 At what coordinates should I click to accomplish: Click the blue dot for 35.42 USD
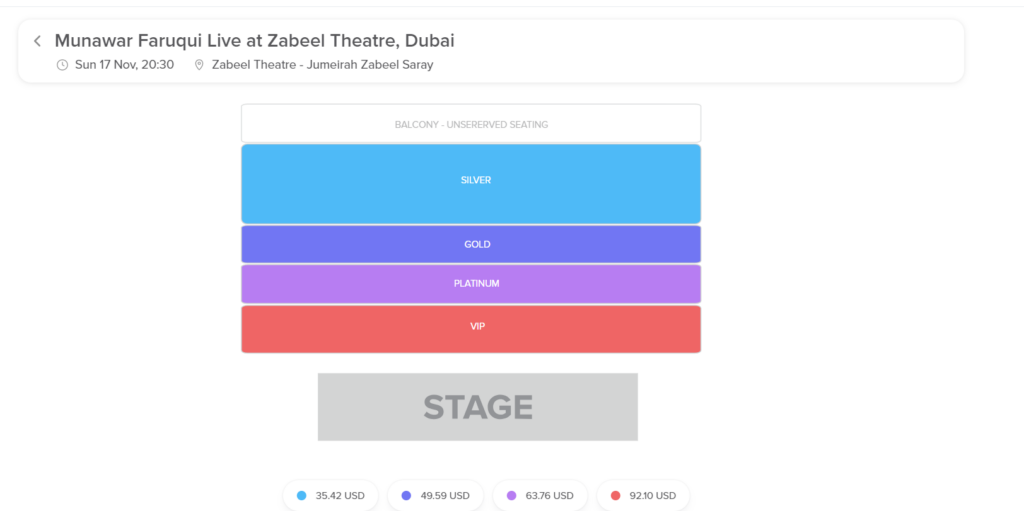301,495
